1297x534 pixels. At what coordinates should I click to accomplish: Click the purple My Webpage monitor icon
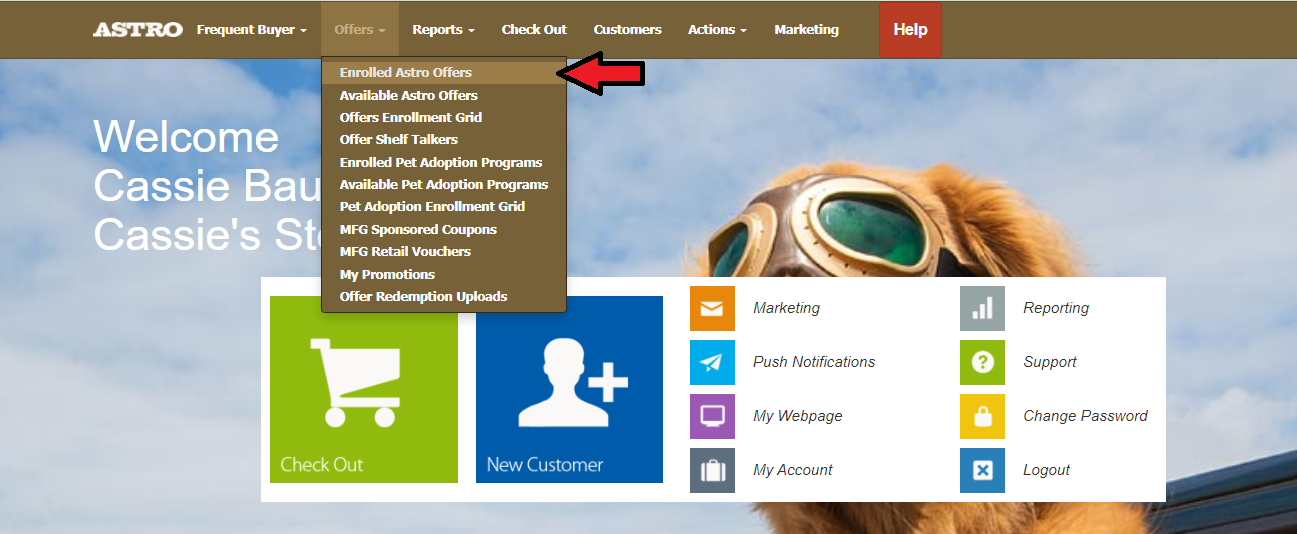click(x=712, y=416)
